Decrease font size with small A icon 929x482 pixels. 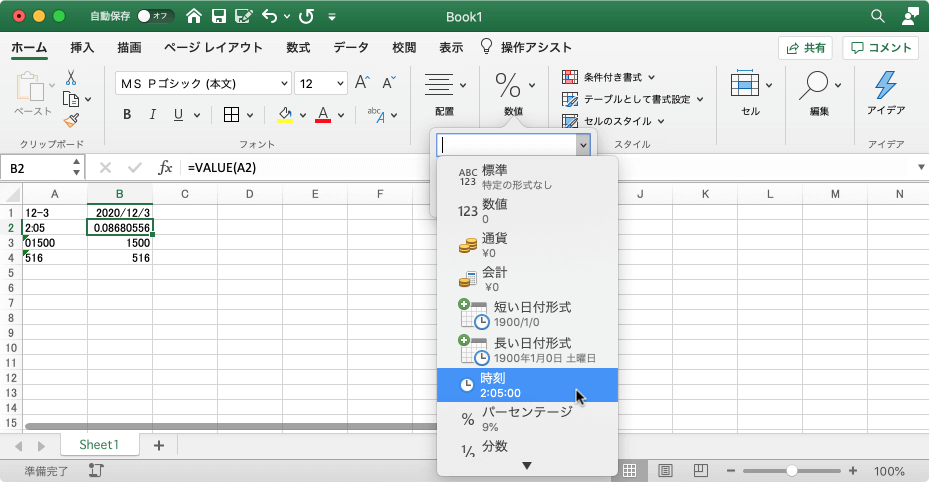point(388,82)
